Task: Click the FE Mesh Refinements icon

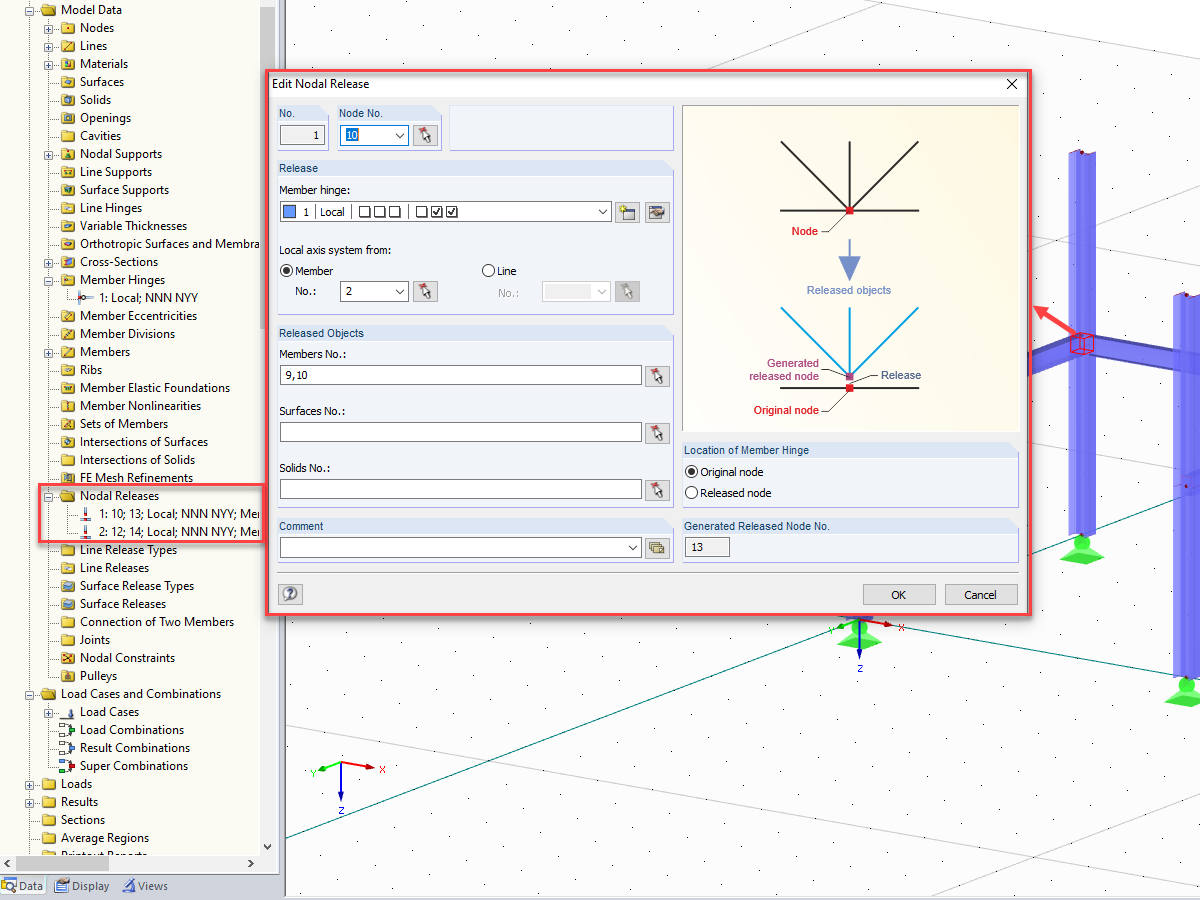Action: click(68, 478)
